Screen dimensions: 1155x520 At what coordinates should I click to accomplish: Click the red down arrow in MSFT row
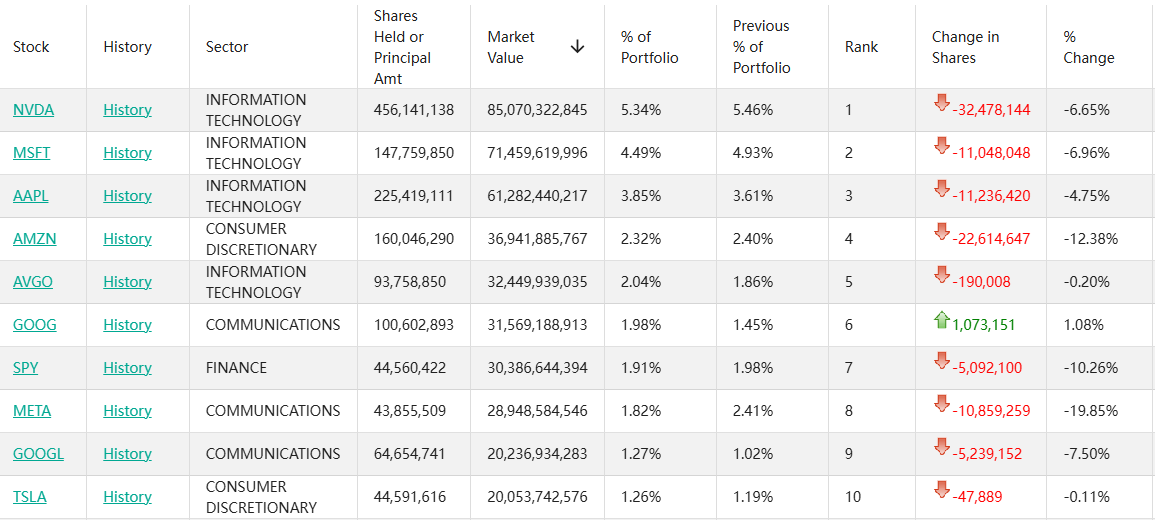(941, 146)
